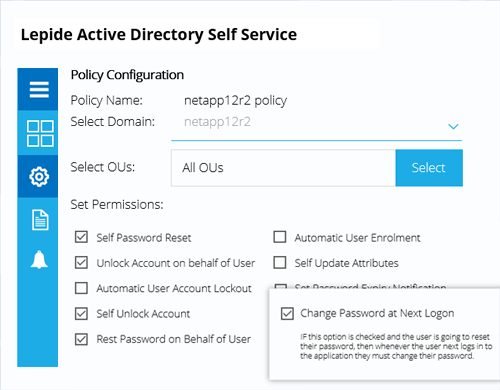
Task: Select the settings gear icon in sidebar
Action: (39, 177)
